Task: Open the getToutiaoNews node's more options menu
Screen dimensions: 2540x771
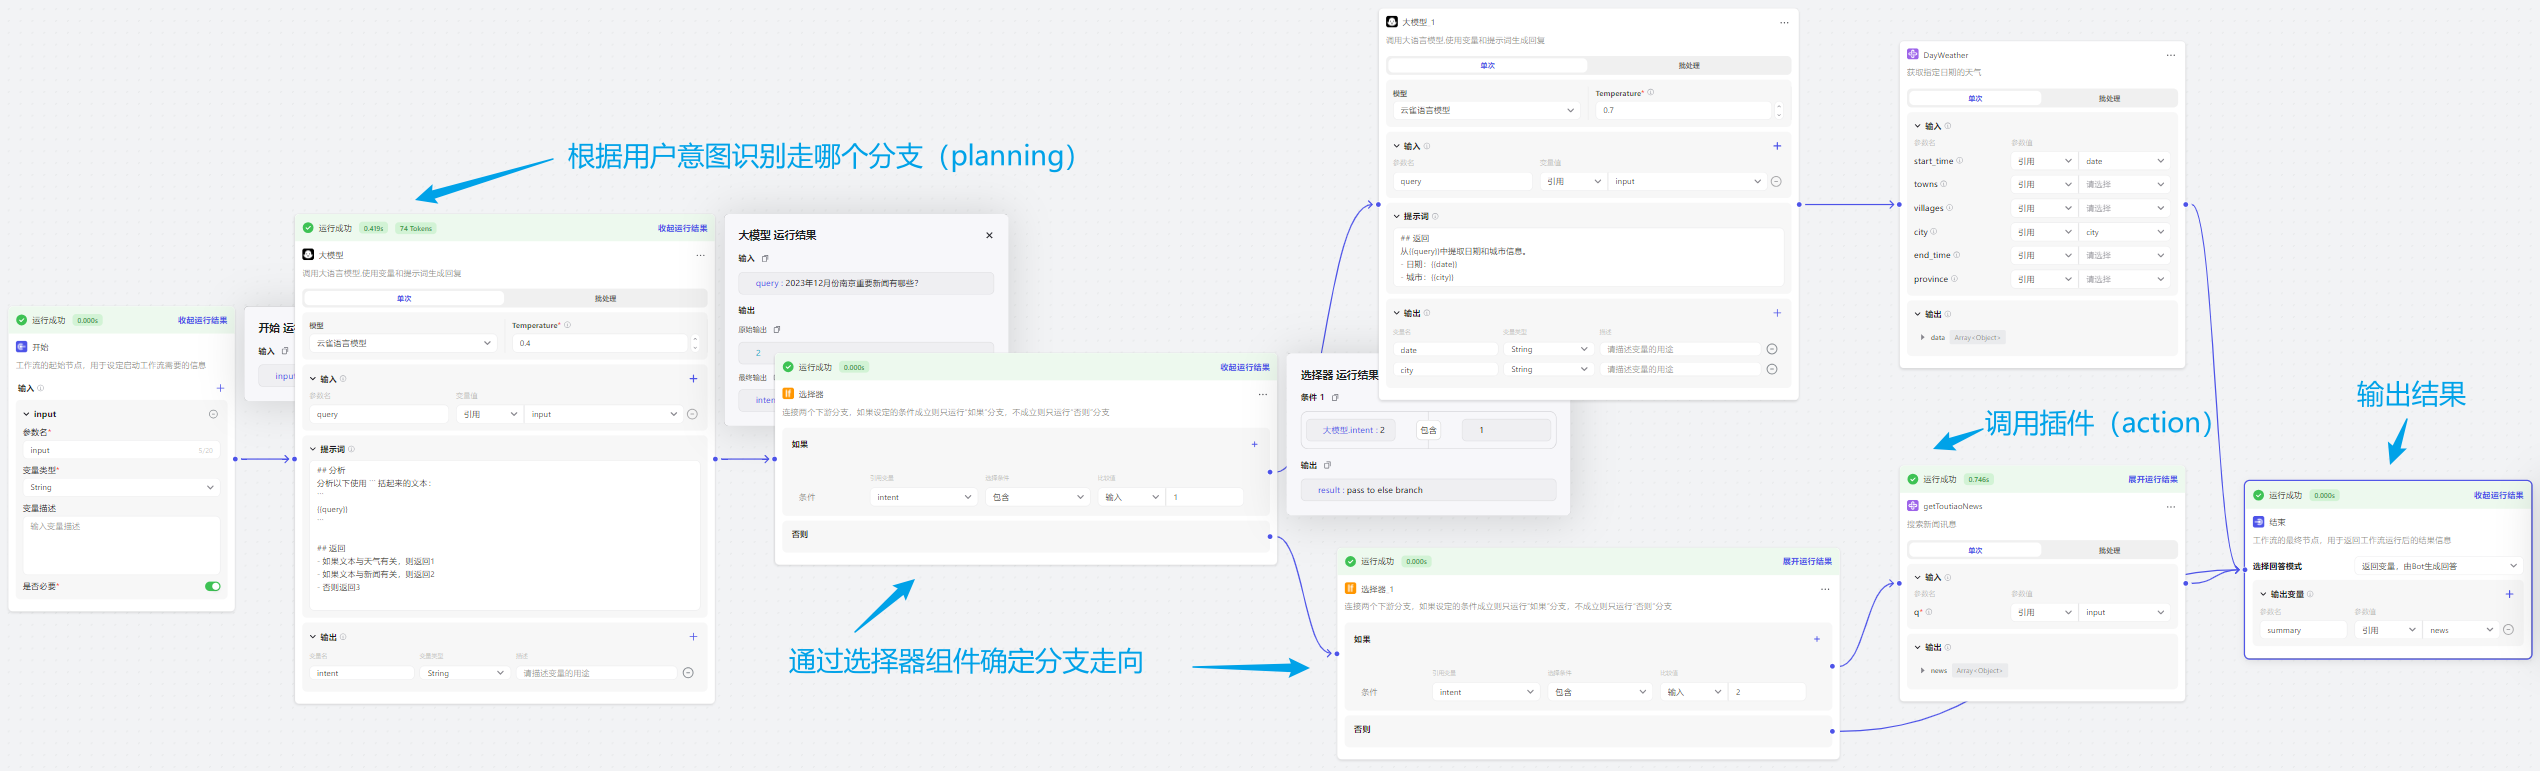Action: (2170, 506)
